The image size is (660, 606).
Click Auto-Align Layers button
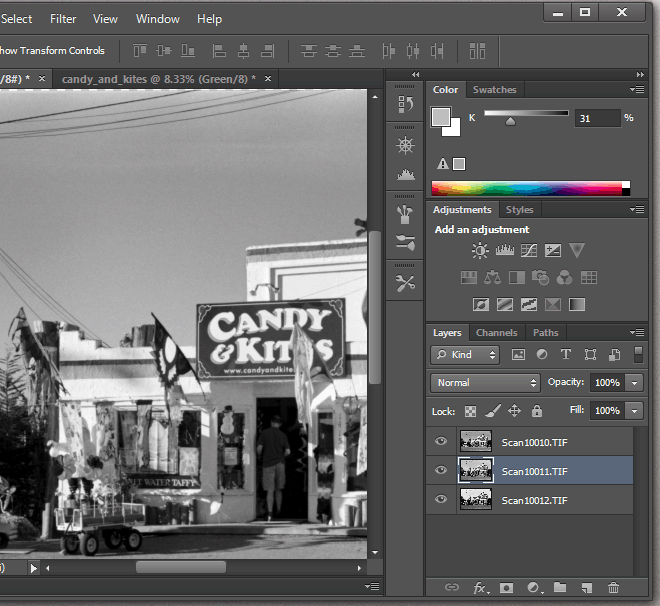(x=477, y=51)
